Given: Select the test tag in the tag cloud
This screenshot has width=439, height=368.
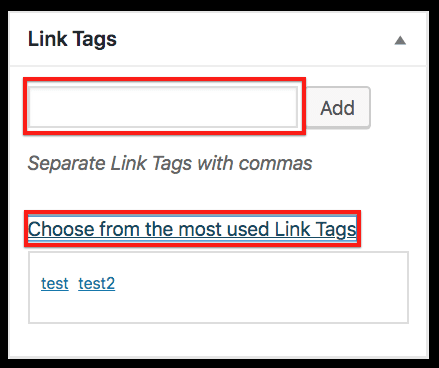Looking at the screenshot, I should (55, 284).
